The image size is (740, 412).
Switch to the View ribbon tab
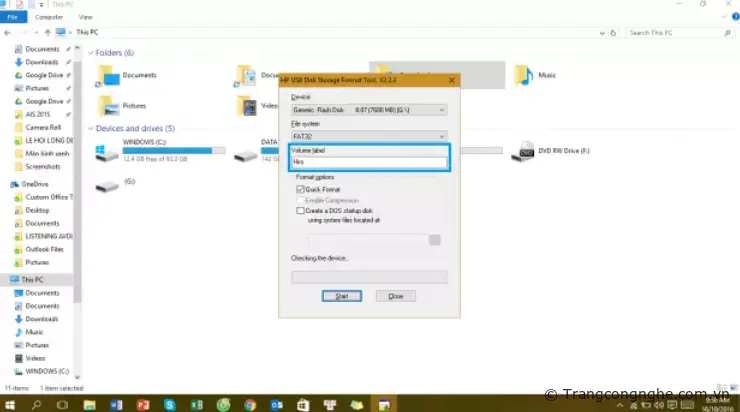tap(86, 17)
